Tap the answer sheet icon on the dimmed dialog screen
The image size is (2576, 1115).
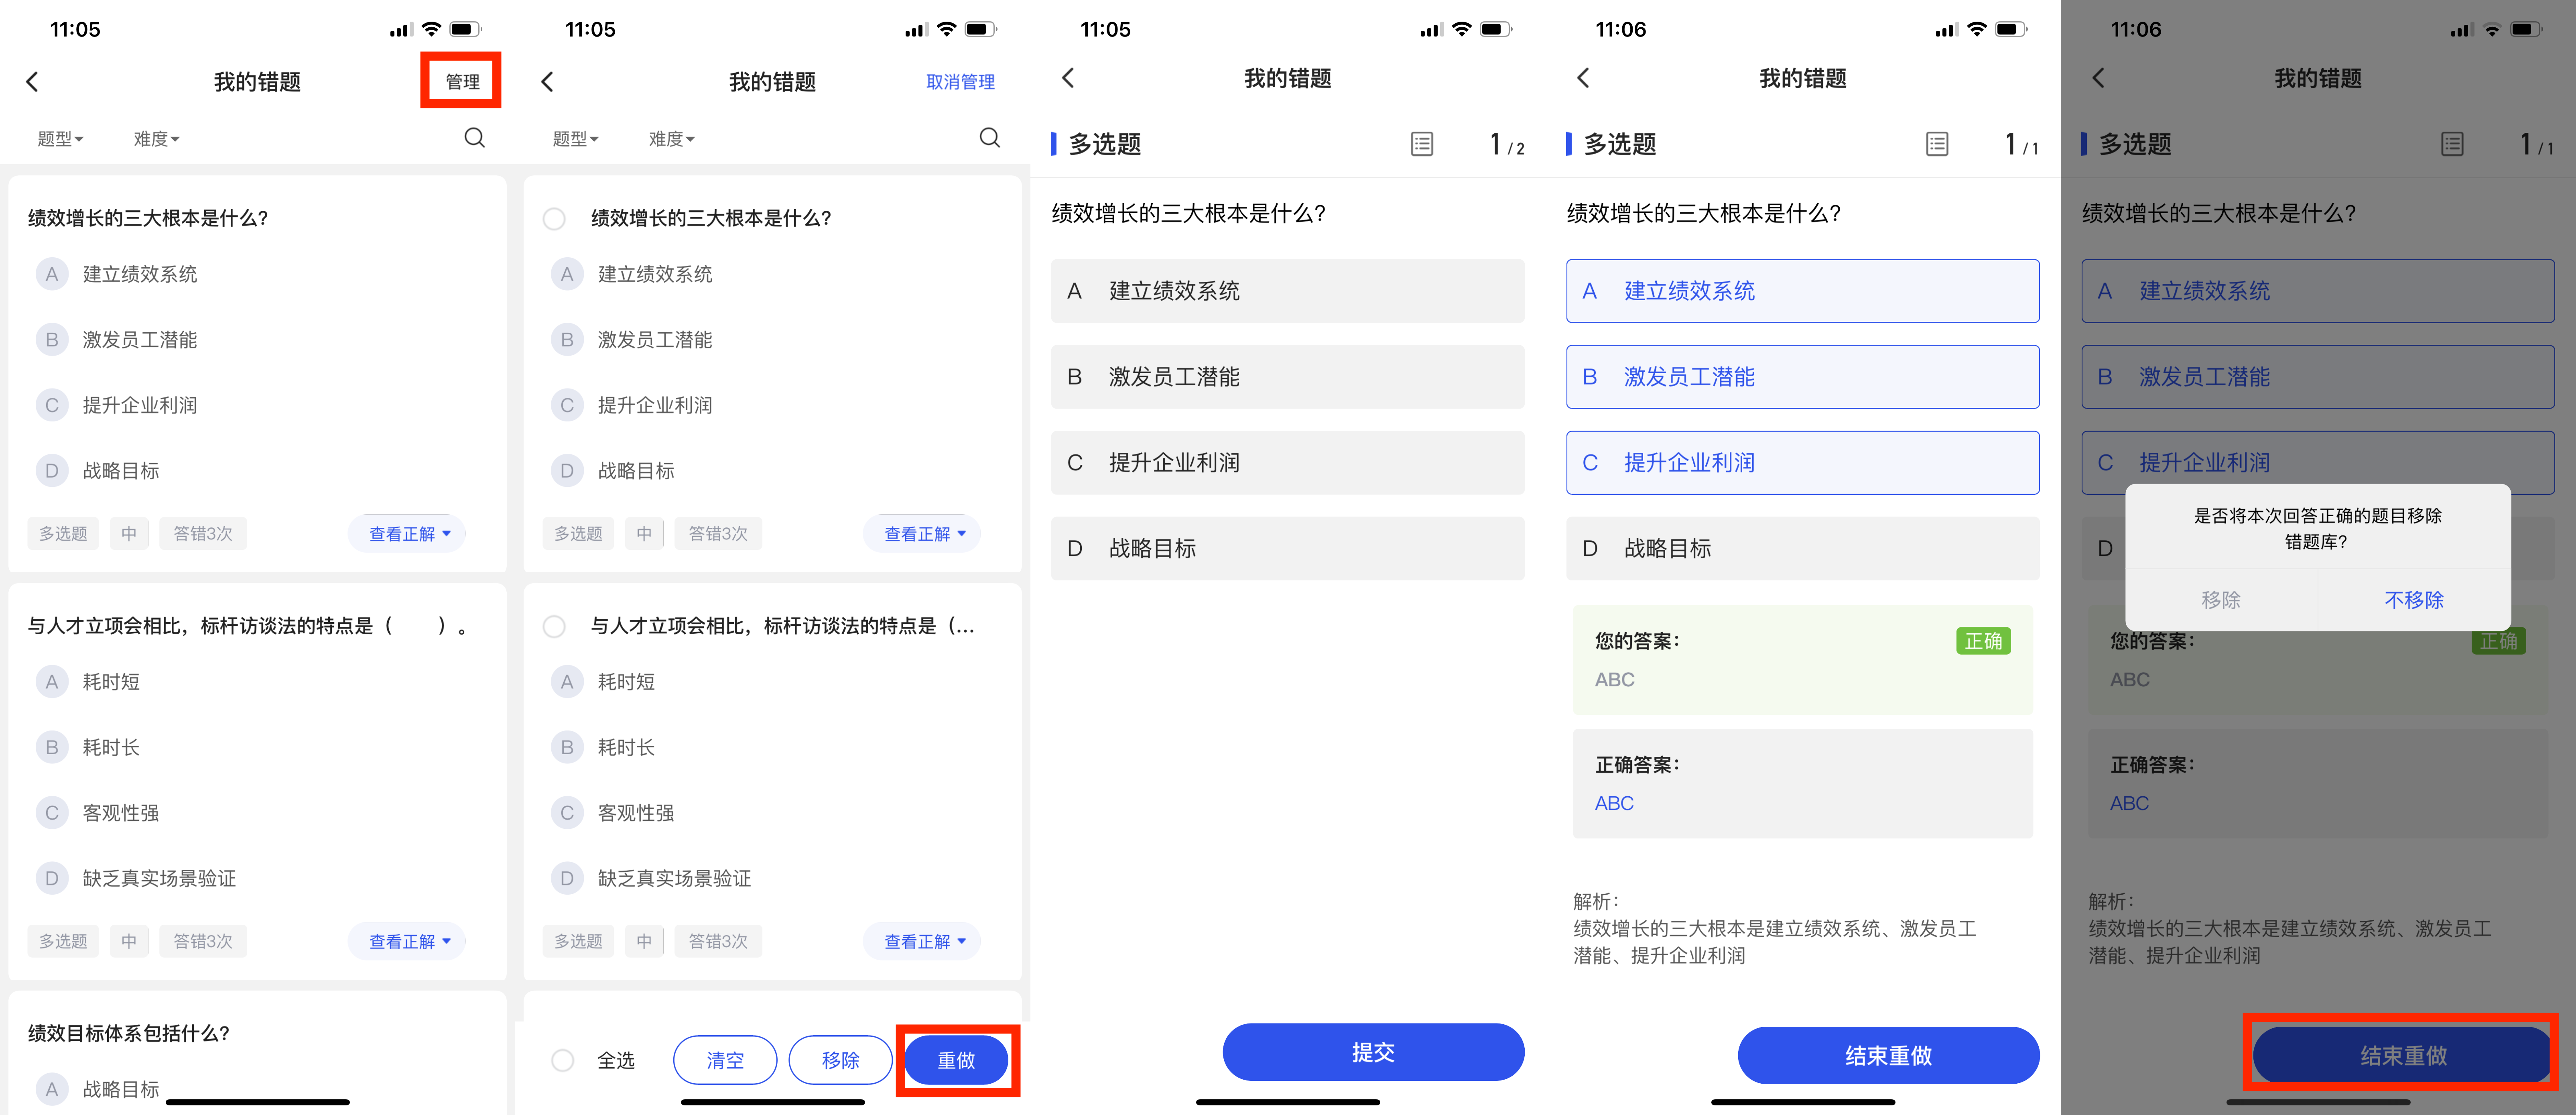[x=2452, y=144]
